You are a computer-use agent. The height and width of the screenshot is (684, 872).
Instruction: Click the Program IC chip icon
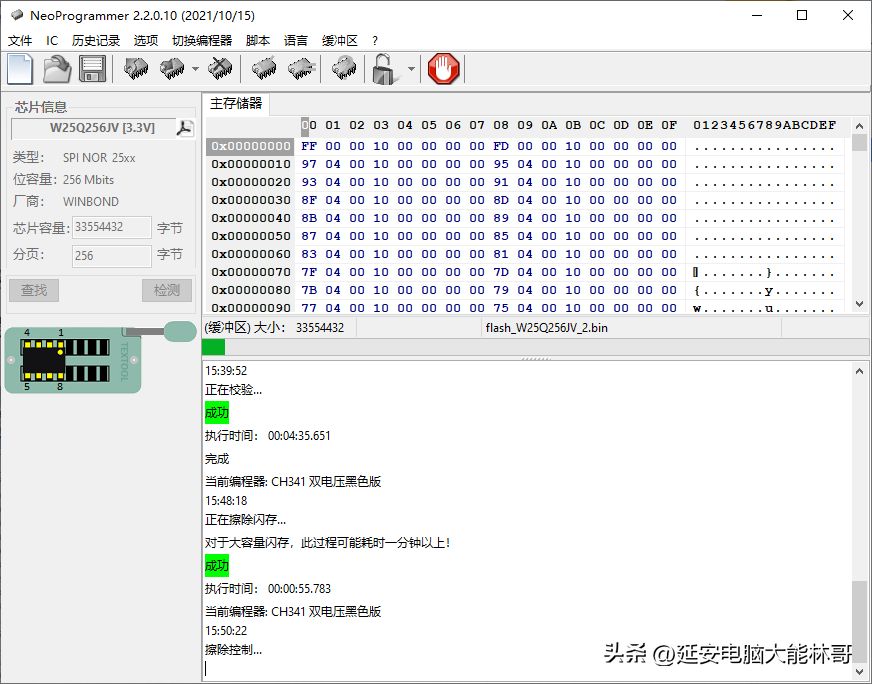tap(172, 69)
